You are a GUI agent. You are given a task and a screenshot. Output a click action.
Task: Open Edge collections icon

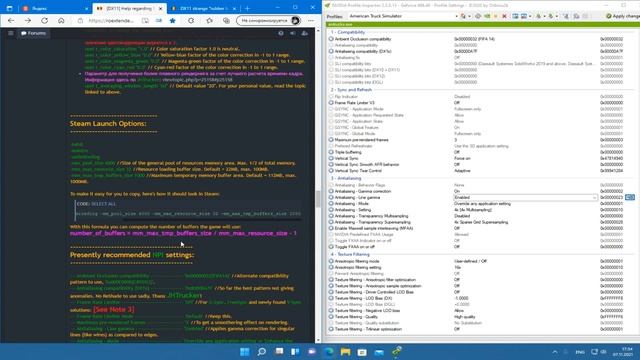click(x=227, y=20)
